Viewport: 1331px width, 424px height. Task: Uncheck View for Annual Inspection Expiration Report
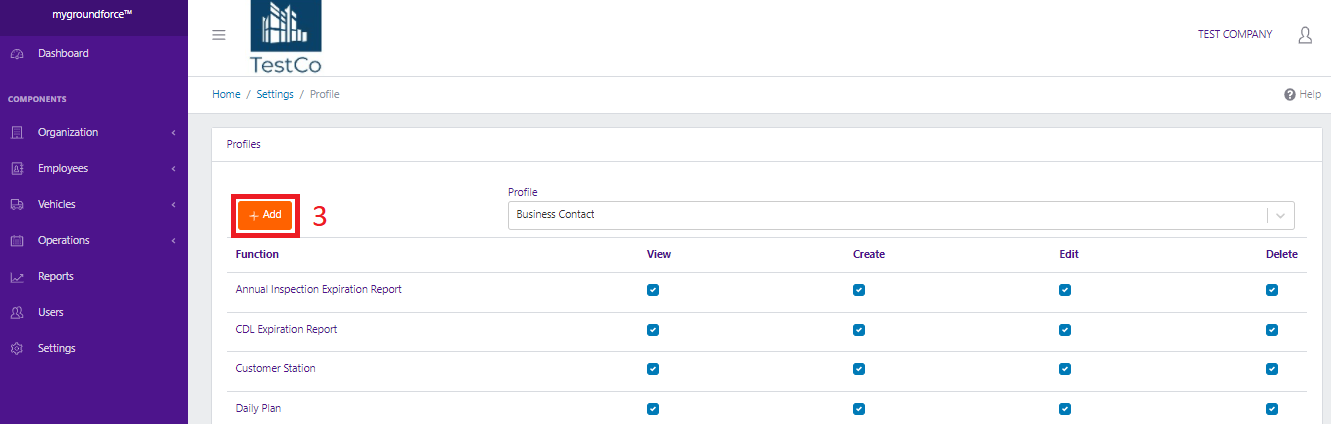(653, 290)
